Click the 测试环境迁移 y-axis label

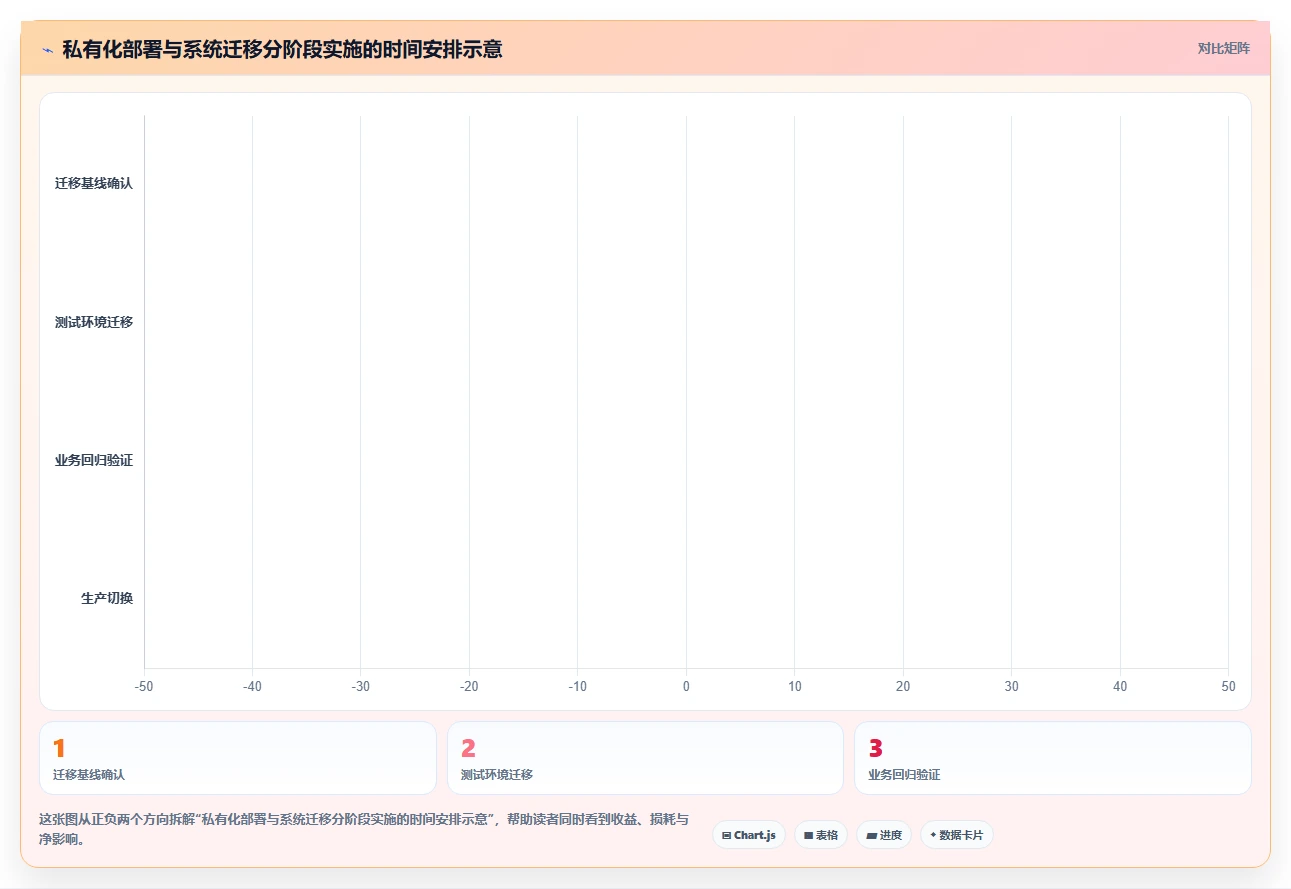94,322
